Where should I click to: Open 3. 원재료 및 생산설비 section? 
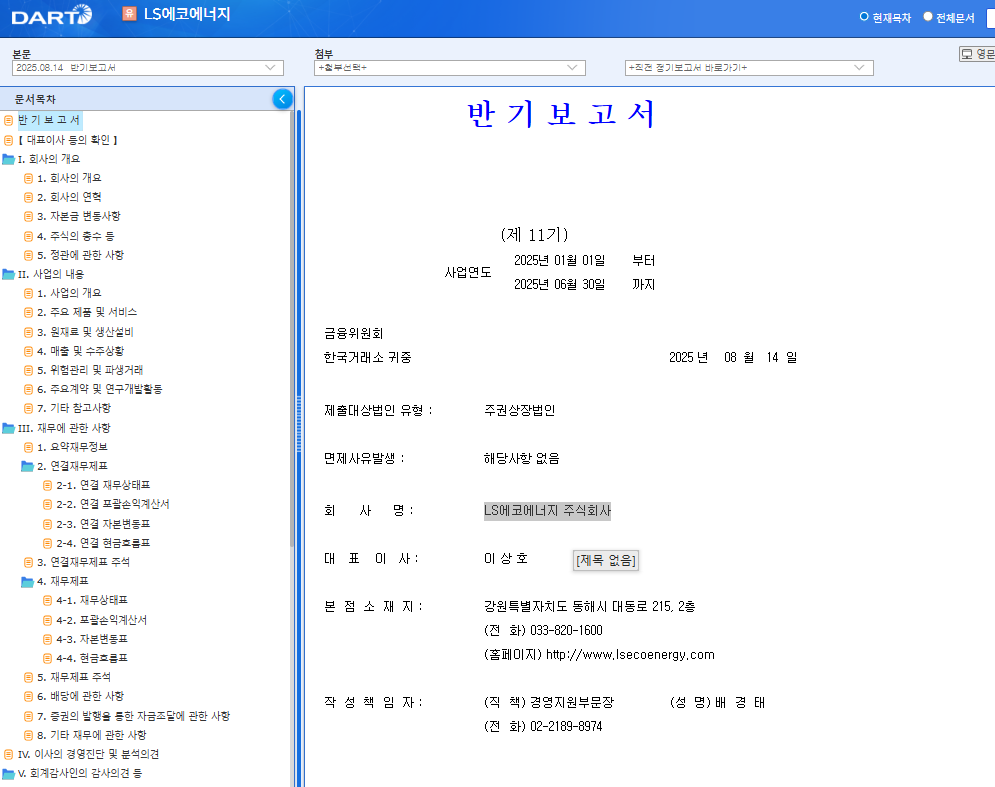(x=85, y=332)
